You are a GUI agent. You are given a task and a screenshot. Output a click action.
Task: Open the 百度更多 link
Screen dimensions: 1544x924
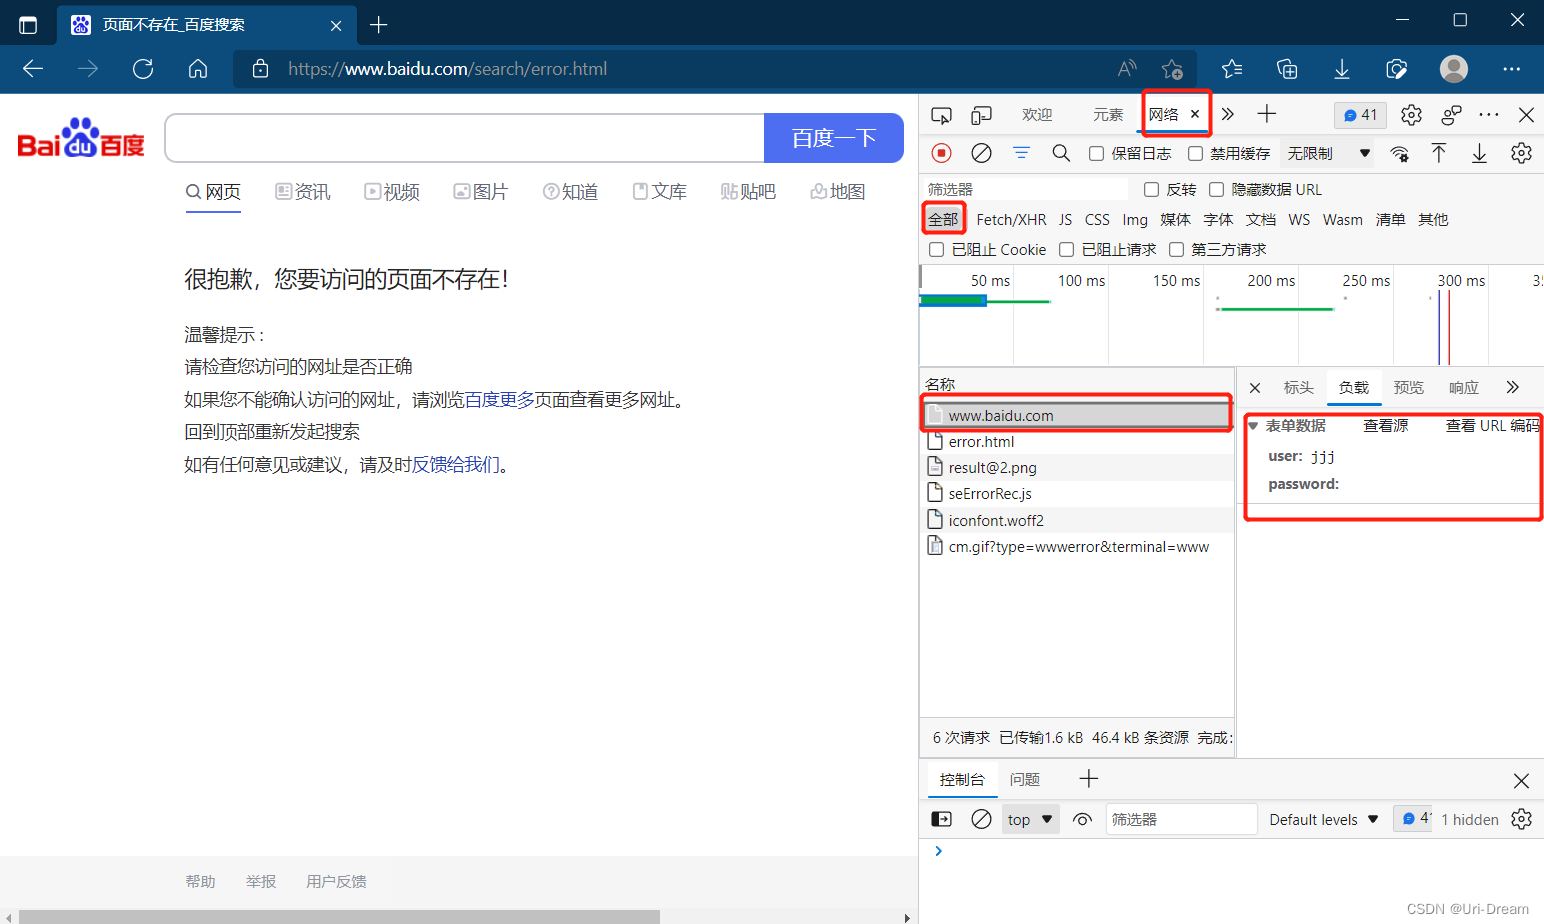click(499, 400)
